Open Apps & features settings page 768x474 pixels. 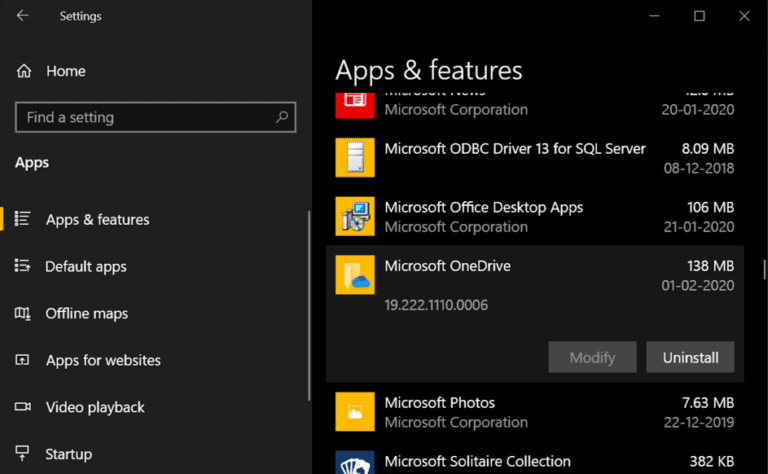154,219
